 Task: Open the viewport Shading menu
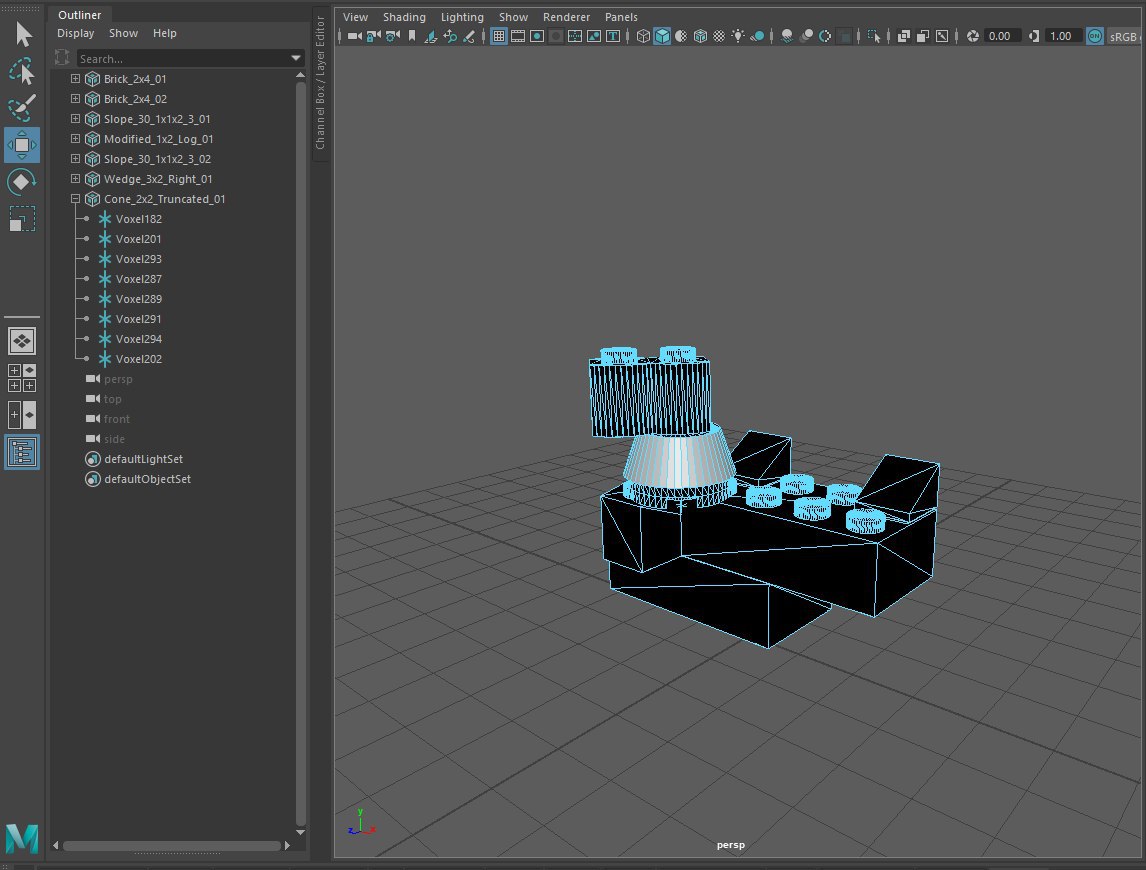tap(404, 17)
